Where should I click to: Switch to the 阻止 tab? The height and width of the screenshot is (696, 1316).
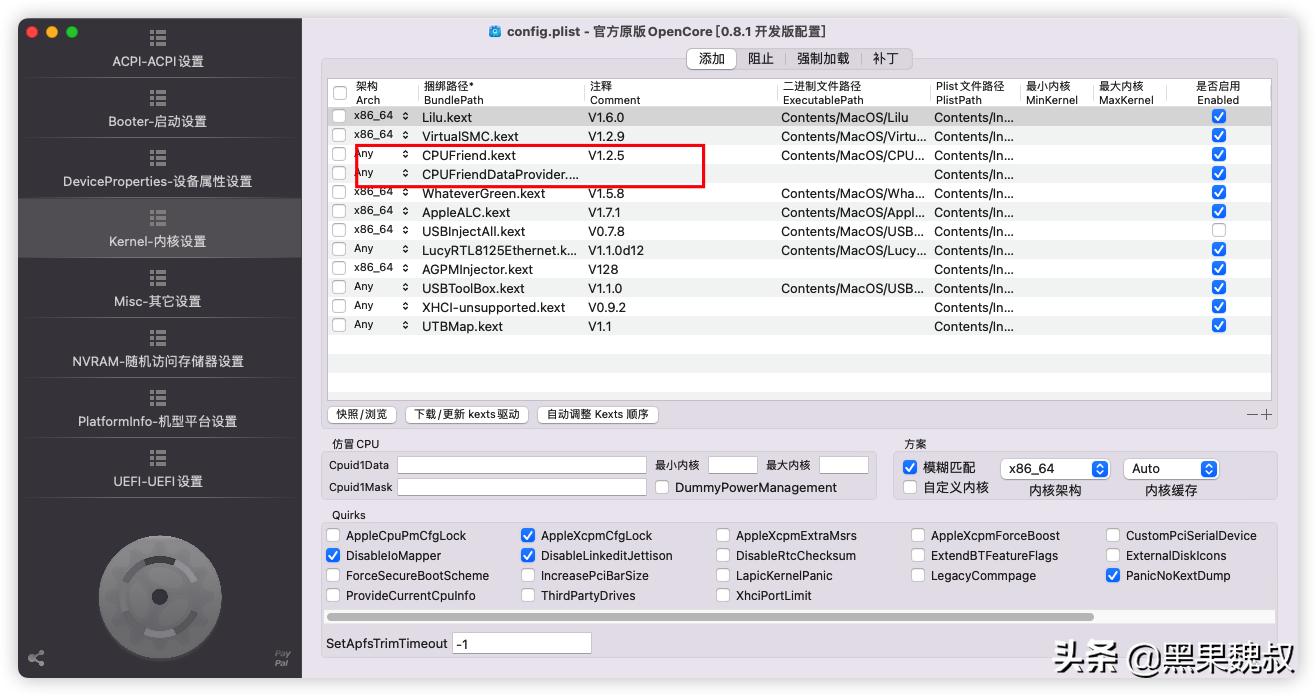[763, 59]
